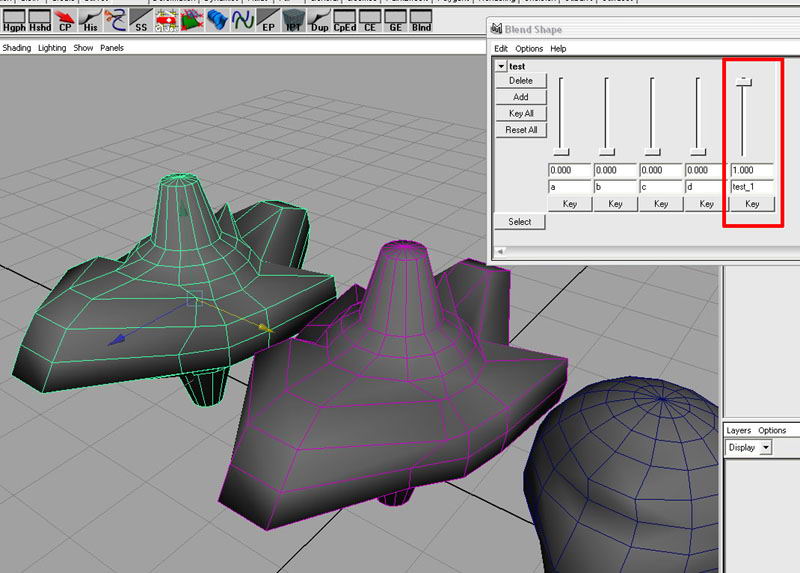Click the Key button under target b
800x573 pixels.
(615, 204)
